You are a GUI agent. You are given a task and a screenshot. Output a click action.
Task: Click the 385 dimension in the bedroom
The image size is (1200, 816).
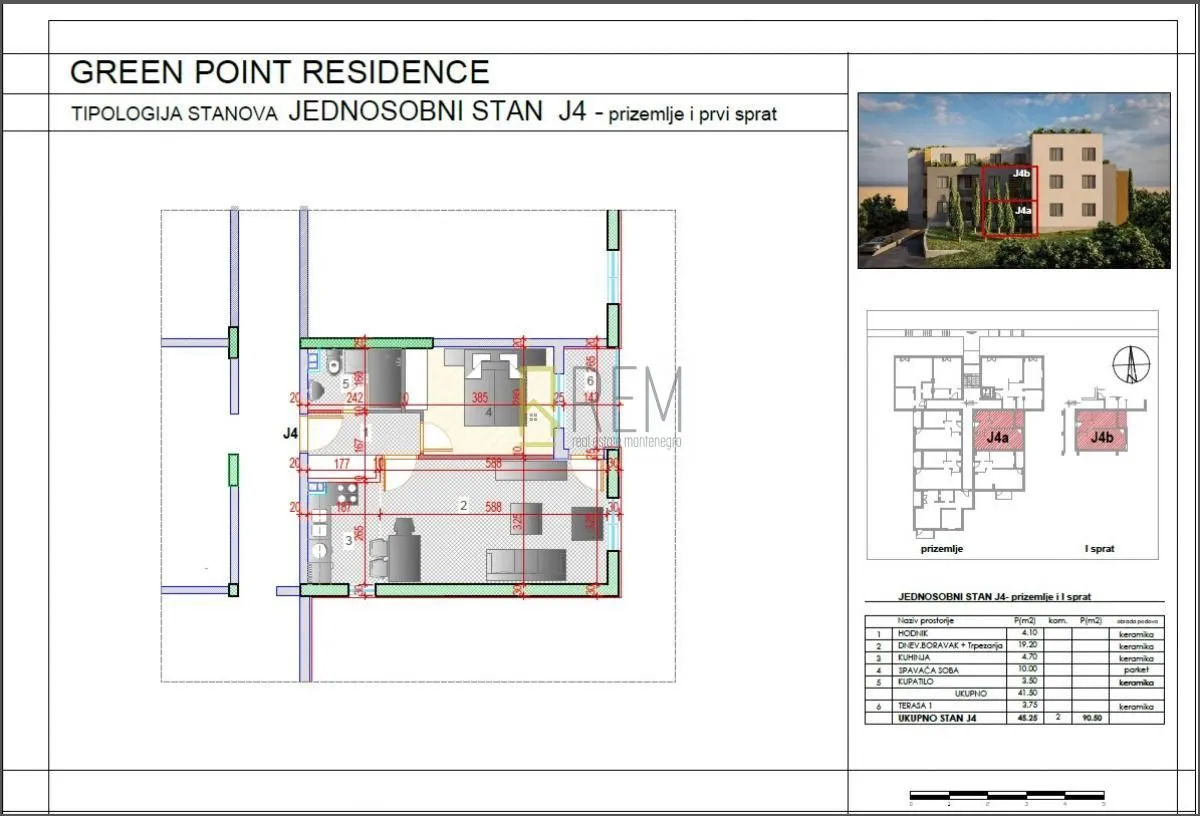point(479,398)
